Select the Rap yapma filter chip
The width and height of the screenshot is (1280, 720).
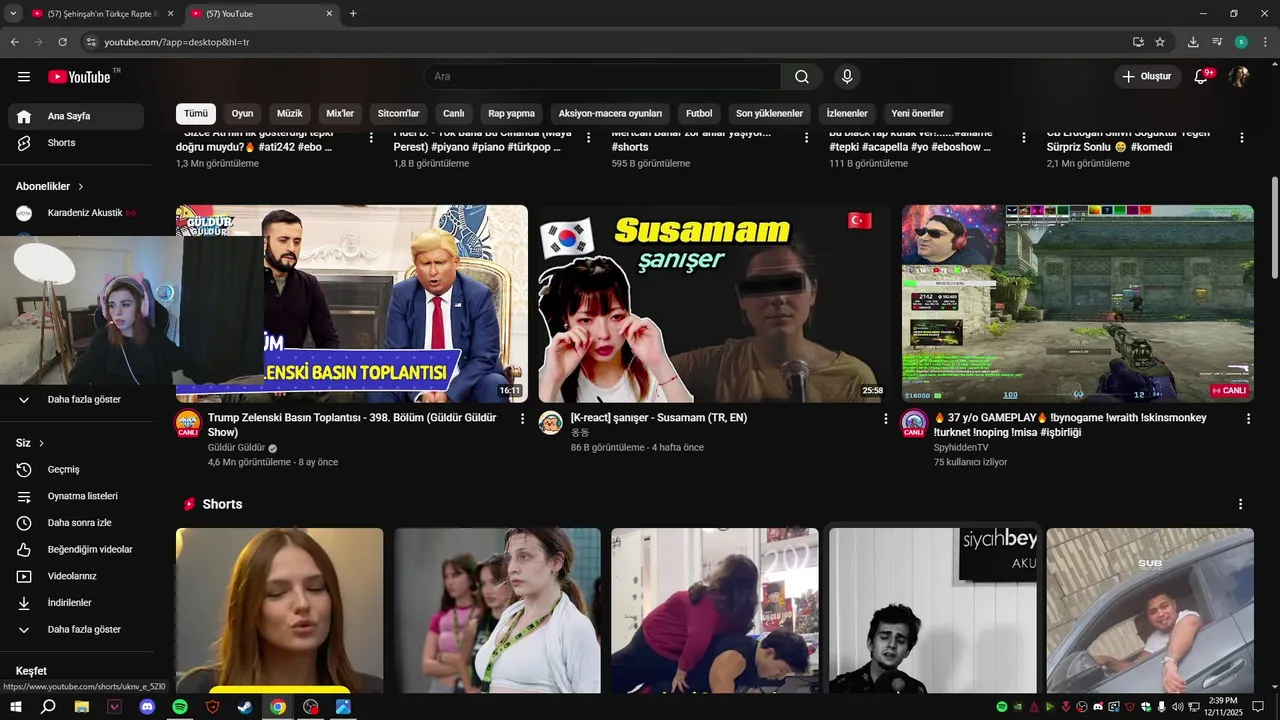click(511, 114)
